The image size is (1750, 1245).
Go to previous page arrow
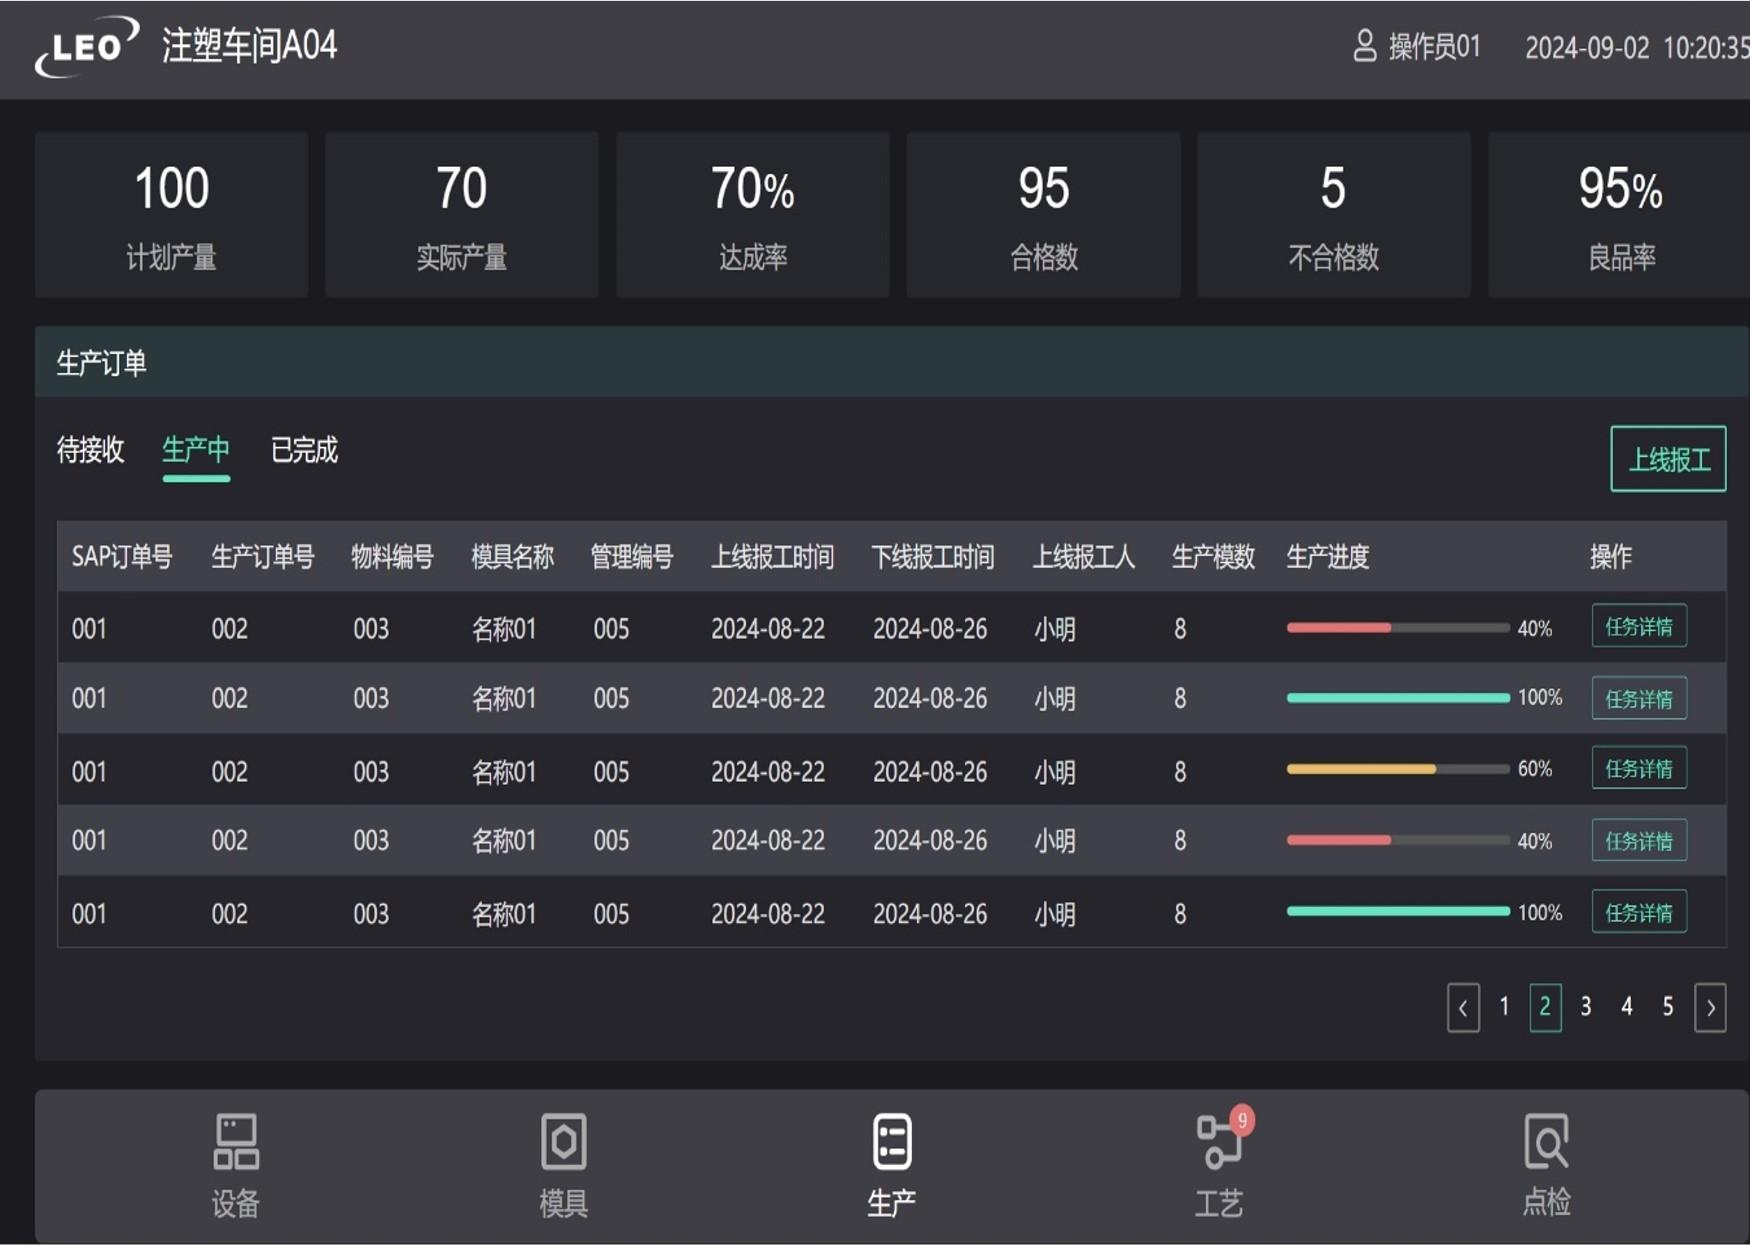coord(1463,1007)
